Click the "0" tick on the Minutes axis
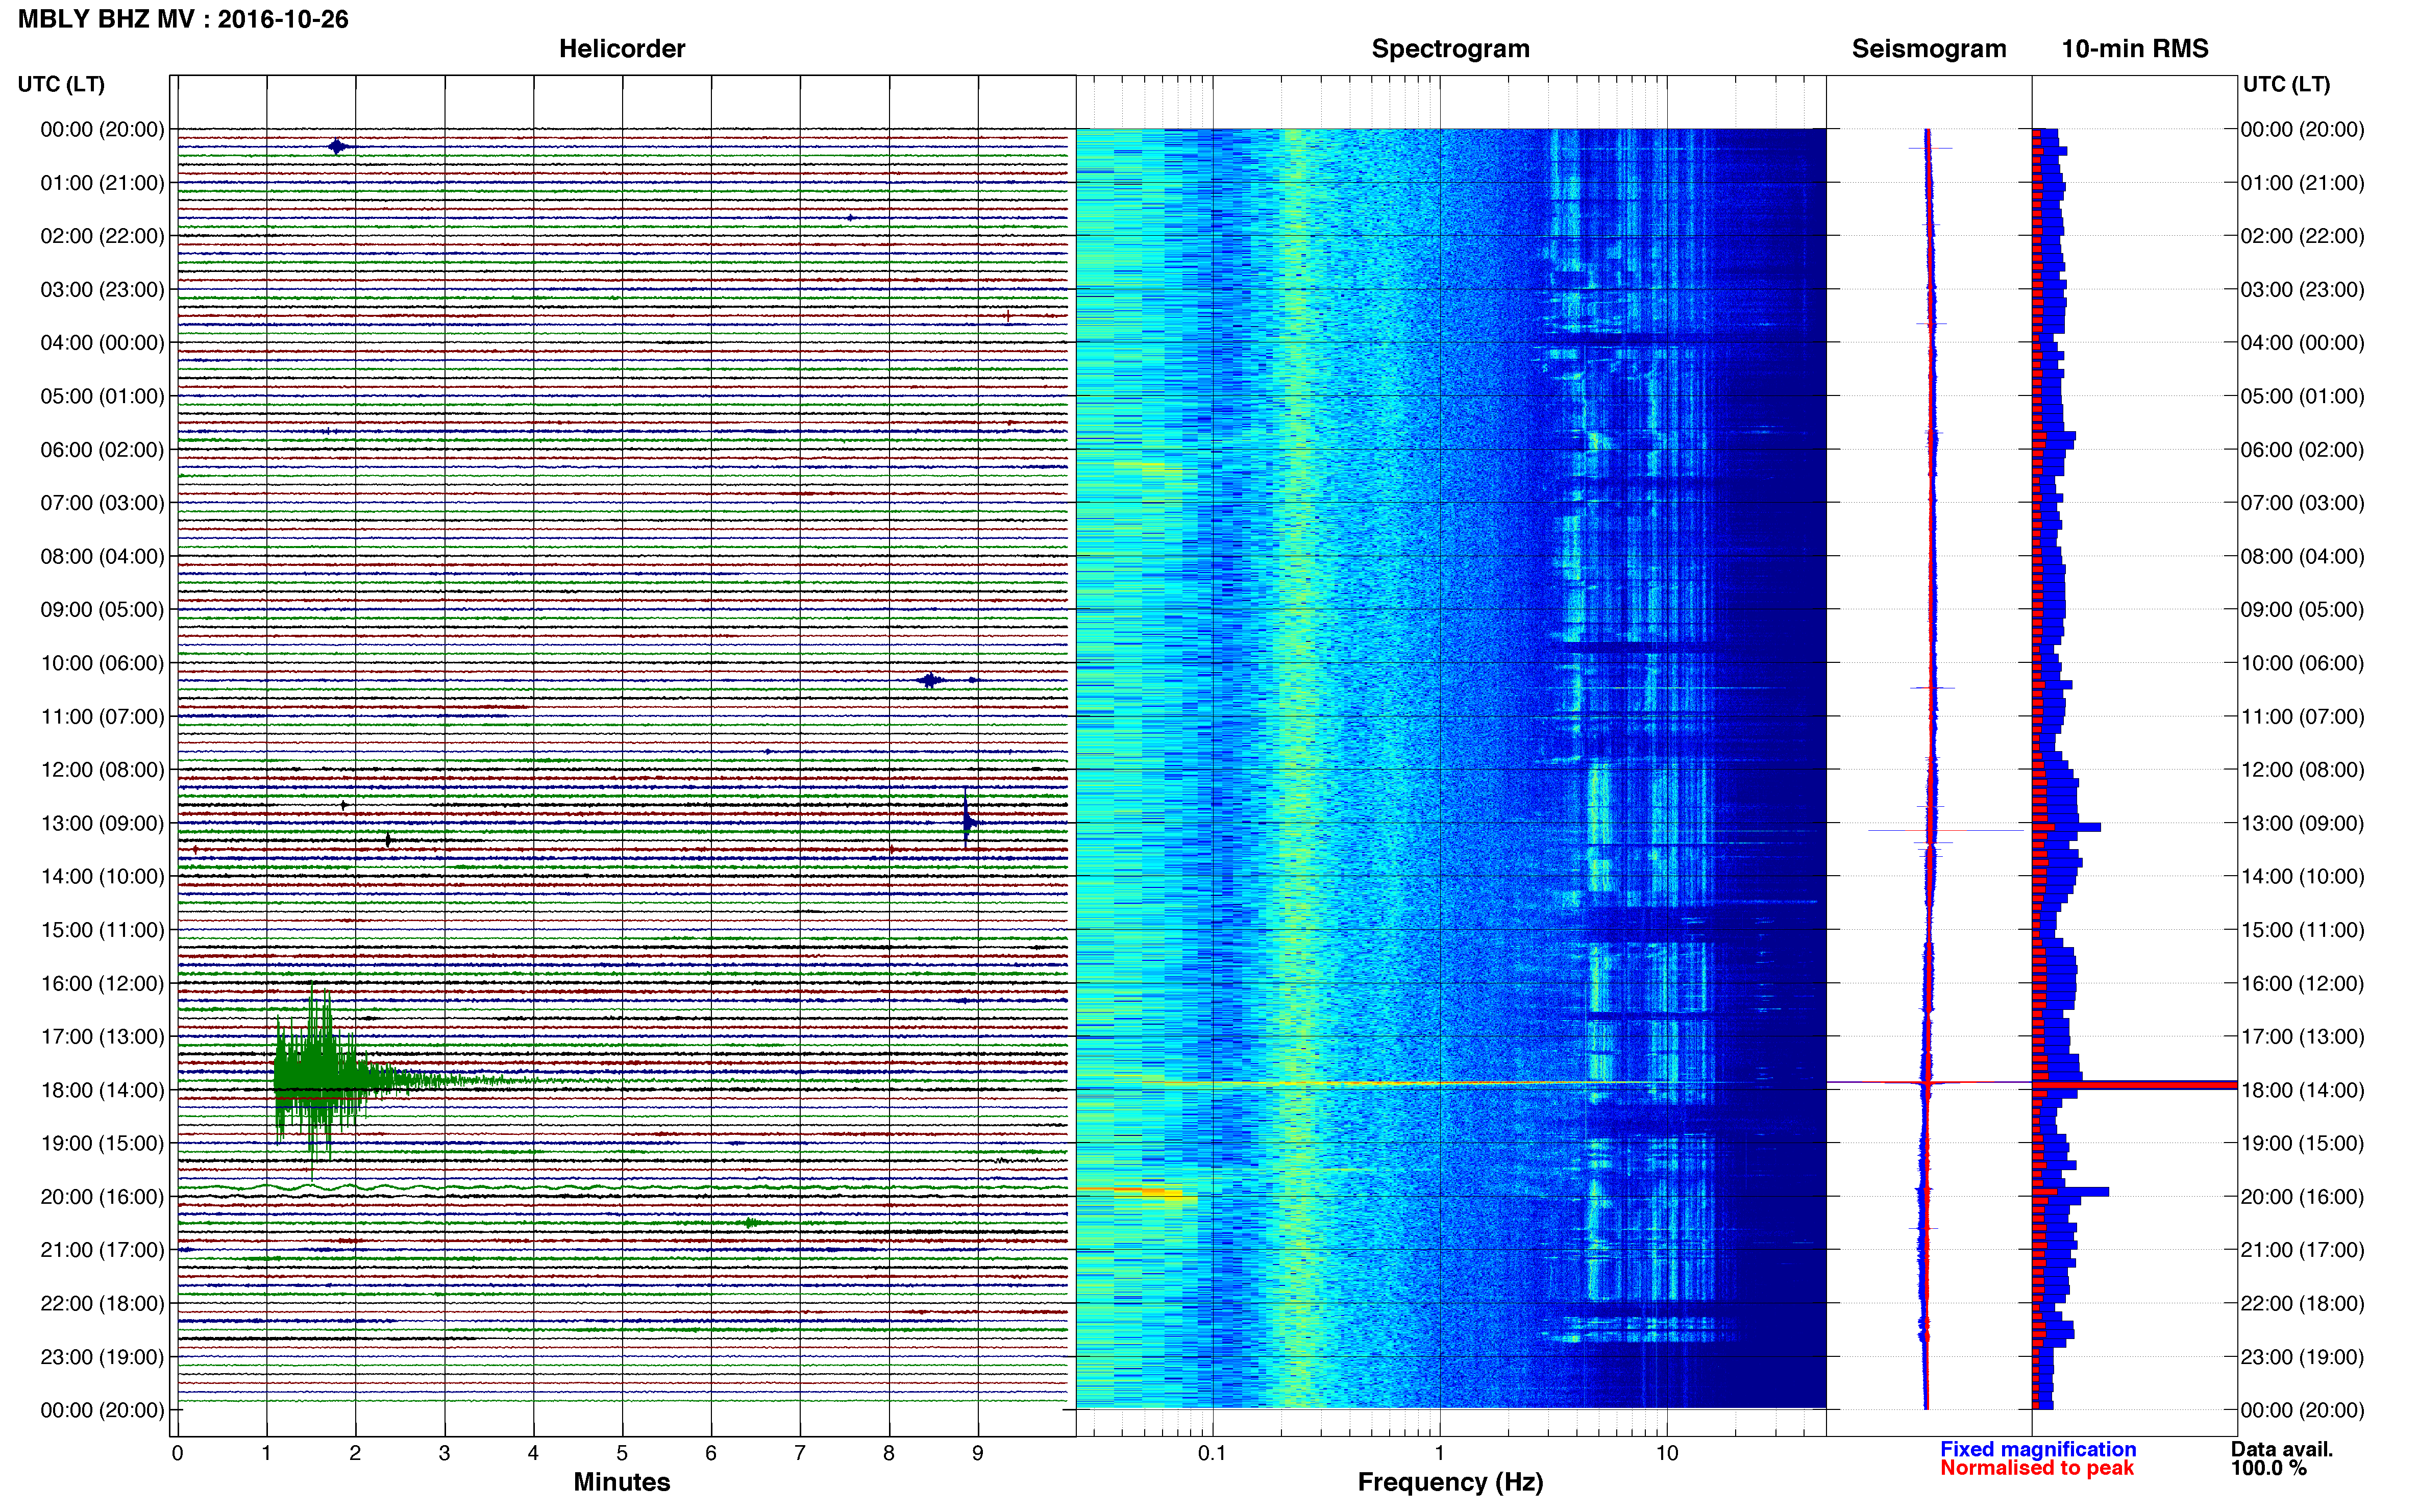The width and height of the screenshot is (2419, 1512). [177, 1454]
